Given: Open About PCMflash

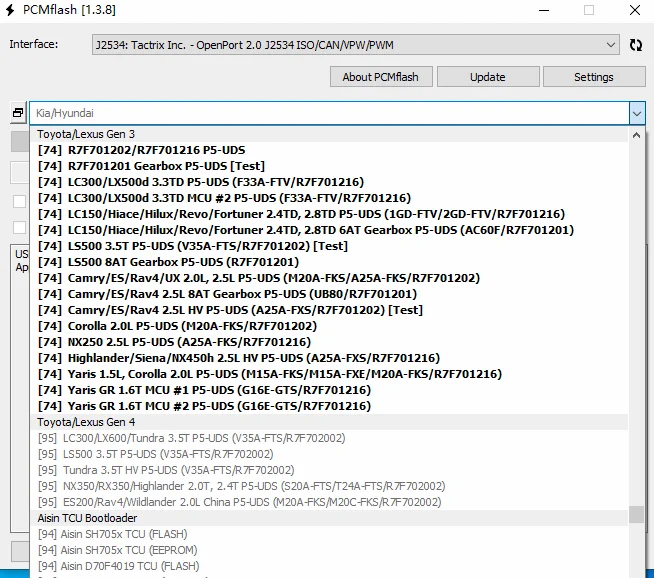Looking at the screenshot, I should click(381, 77).
